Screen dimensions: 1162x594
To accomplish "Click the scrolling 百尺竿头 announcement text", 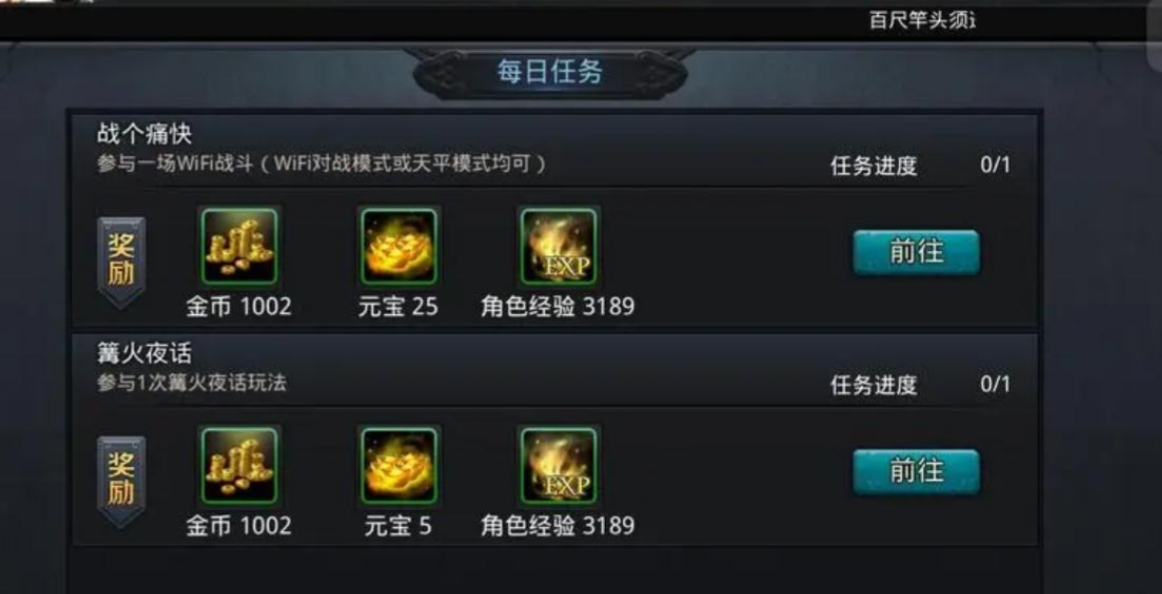I will point(922,21).
